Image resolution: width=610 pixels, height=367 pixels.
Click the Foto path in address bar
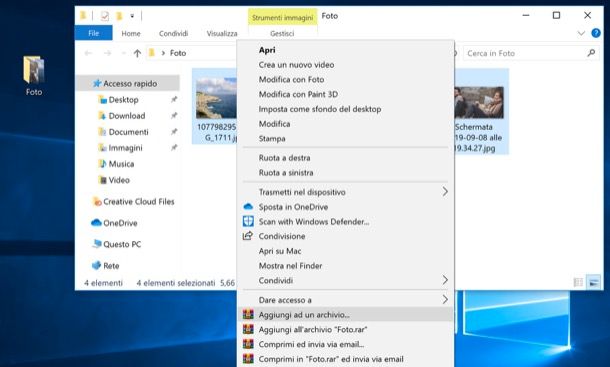[x=178, y=53]
